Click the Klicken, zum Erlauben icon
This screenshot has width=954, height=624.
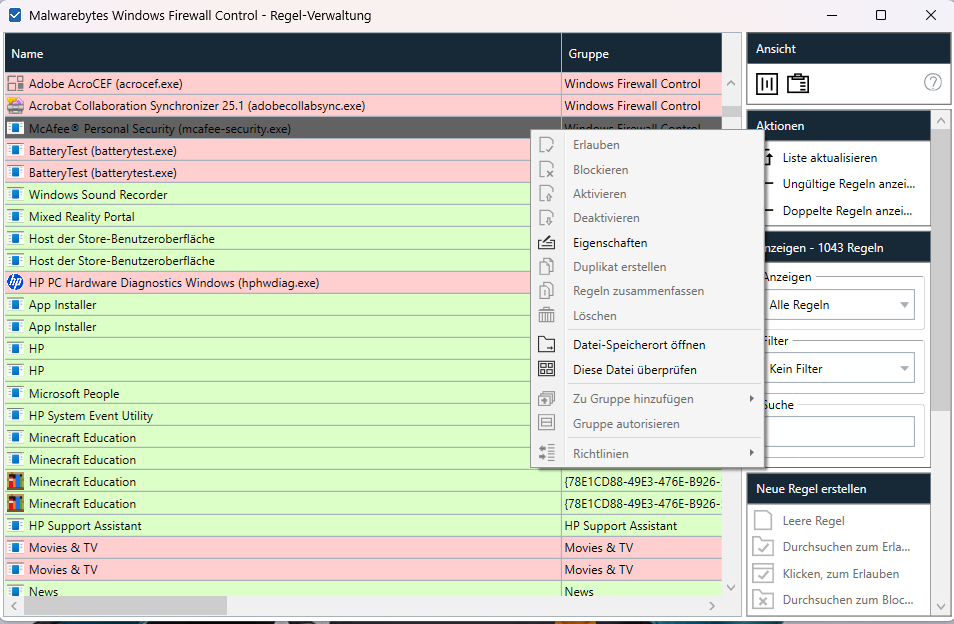tap(763, 574)
